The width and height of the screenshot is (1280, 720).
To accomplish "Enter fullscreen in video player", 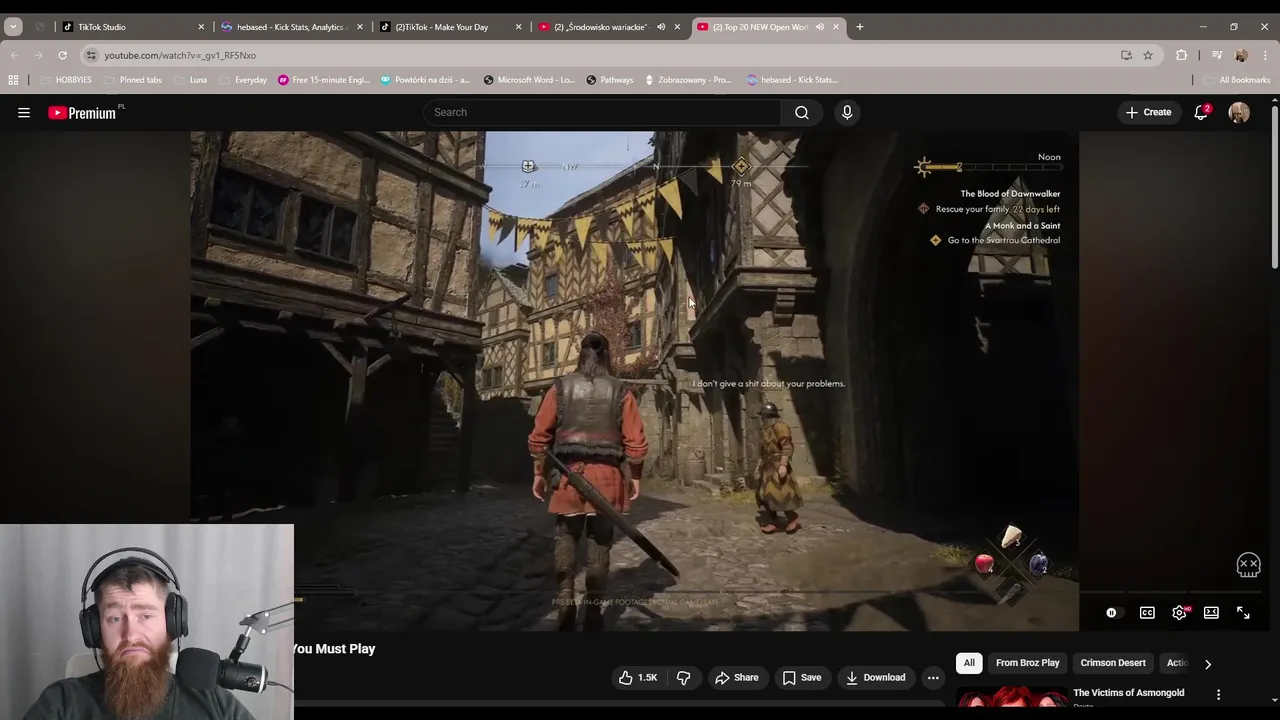I will pyautogui.click(x=1243, y=612).
